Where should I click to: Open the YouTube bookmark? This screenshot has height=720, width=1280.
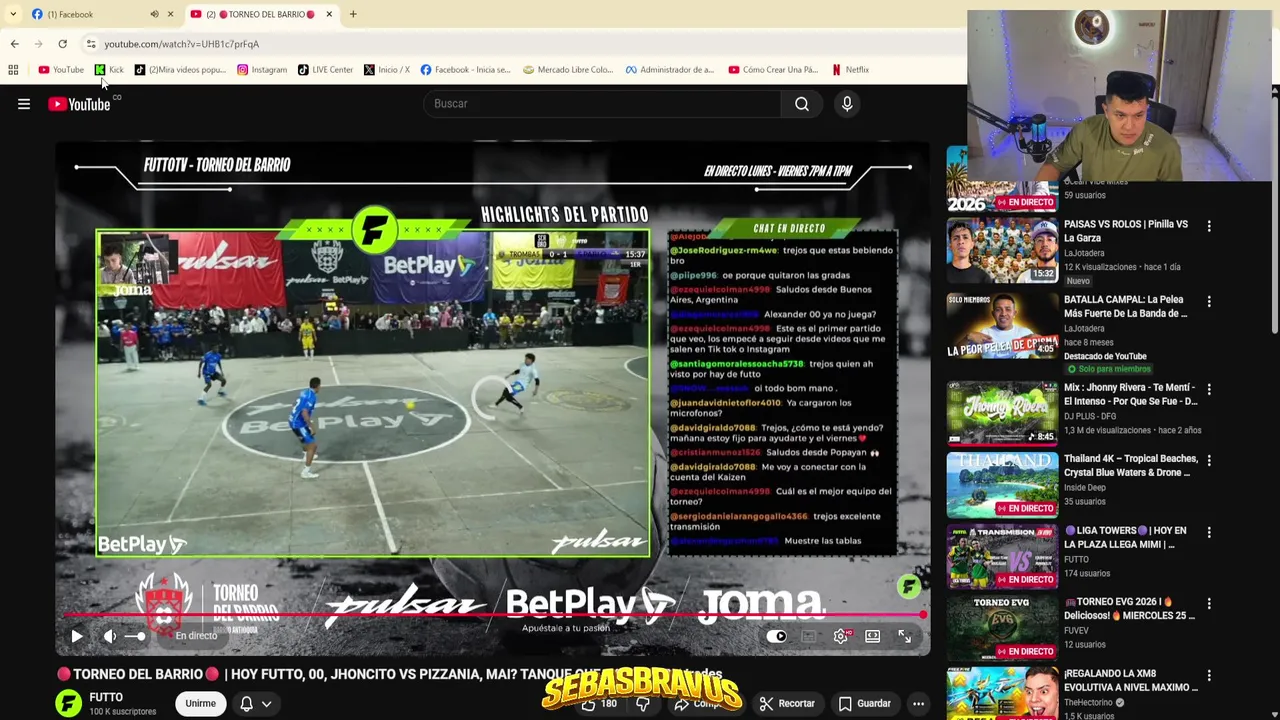(61, 70)
